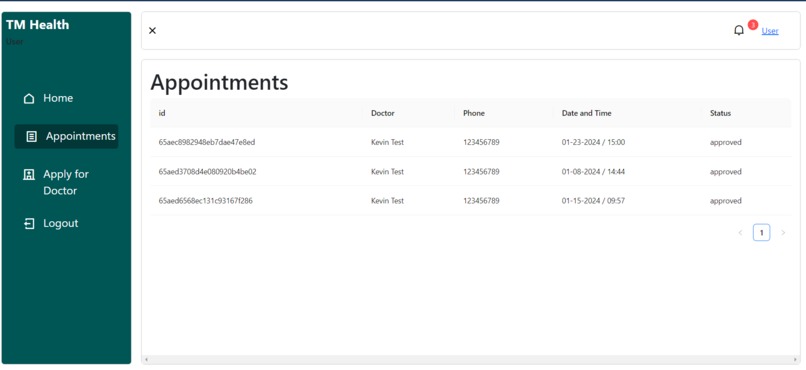Image resolution: width=806 pixels, height=370 pixels.
Task: Select page 1 in pagination
Action: coord(761,233)
